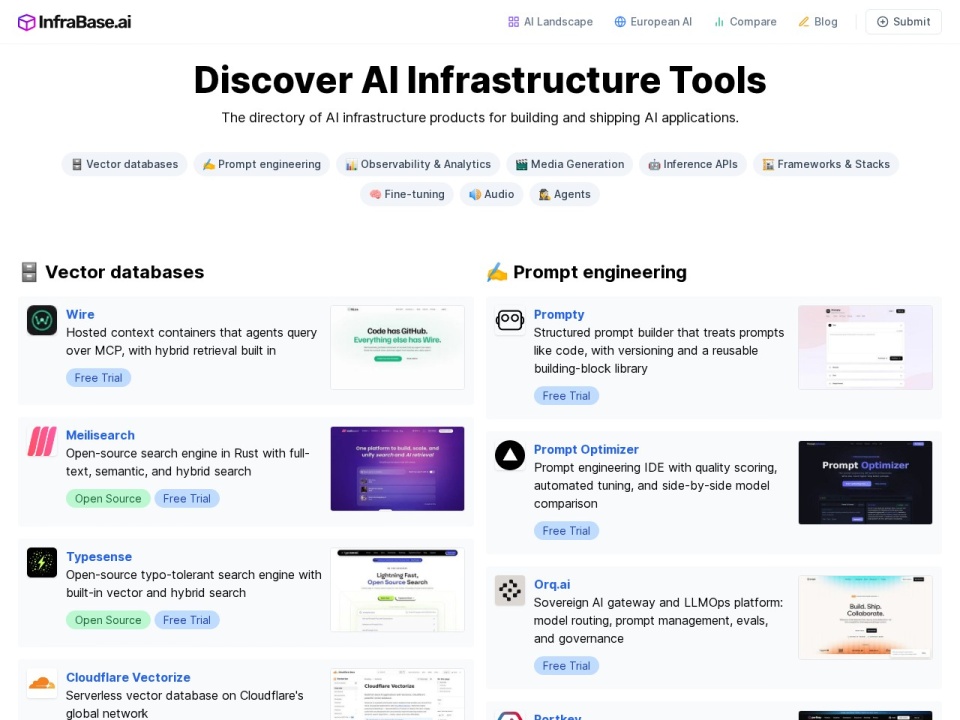This screenshot has width=960, height=720.
Task: Click the Prompt Optimizer triangle icon
Action: pos(510,456)
